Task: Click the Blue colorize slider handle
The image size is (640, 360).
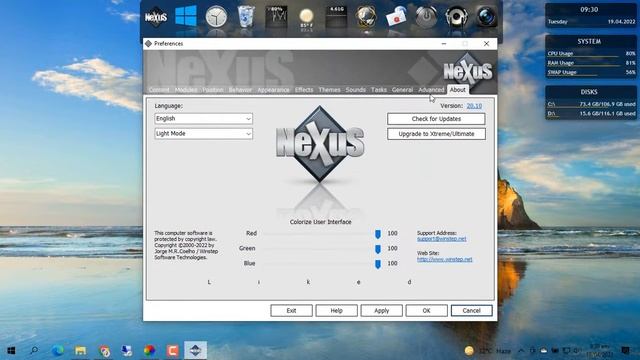Action: click(x=378, y=264)
